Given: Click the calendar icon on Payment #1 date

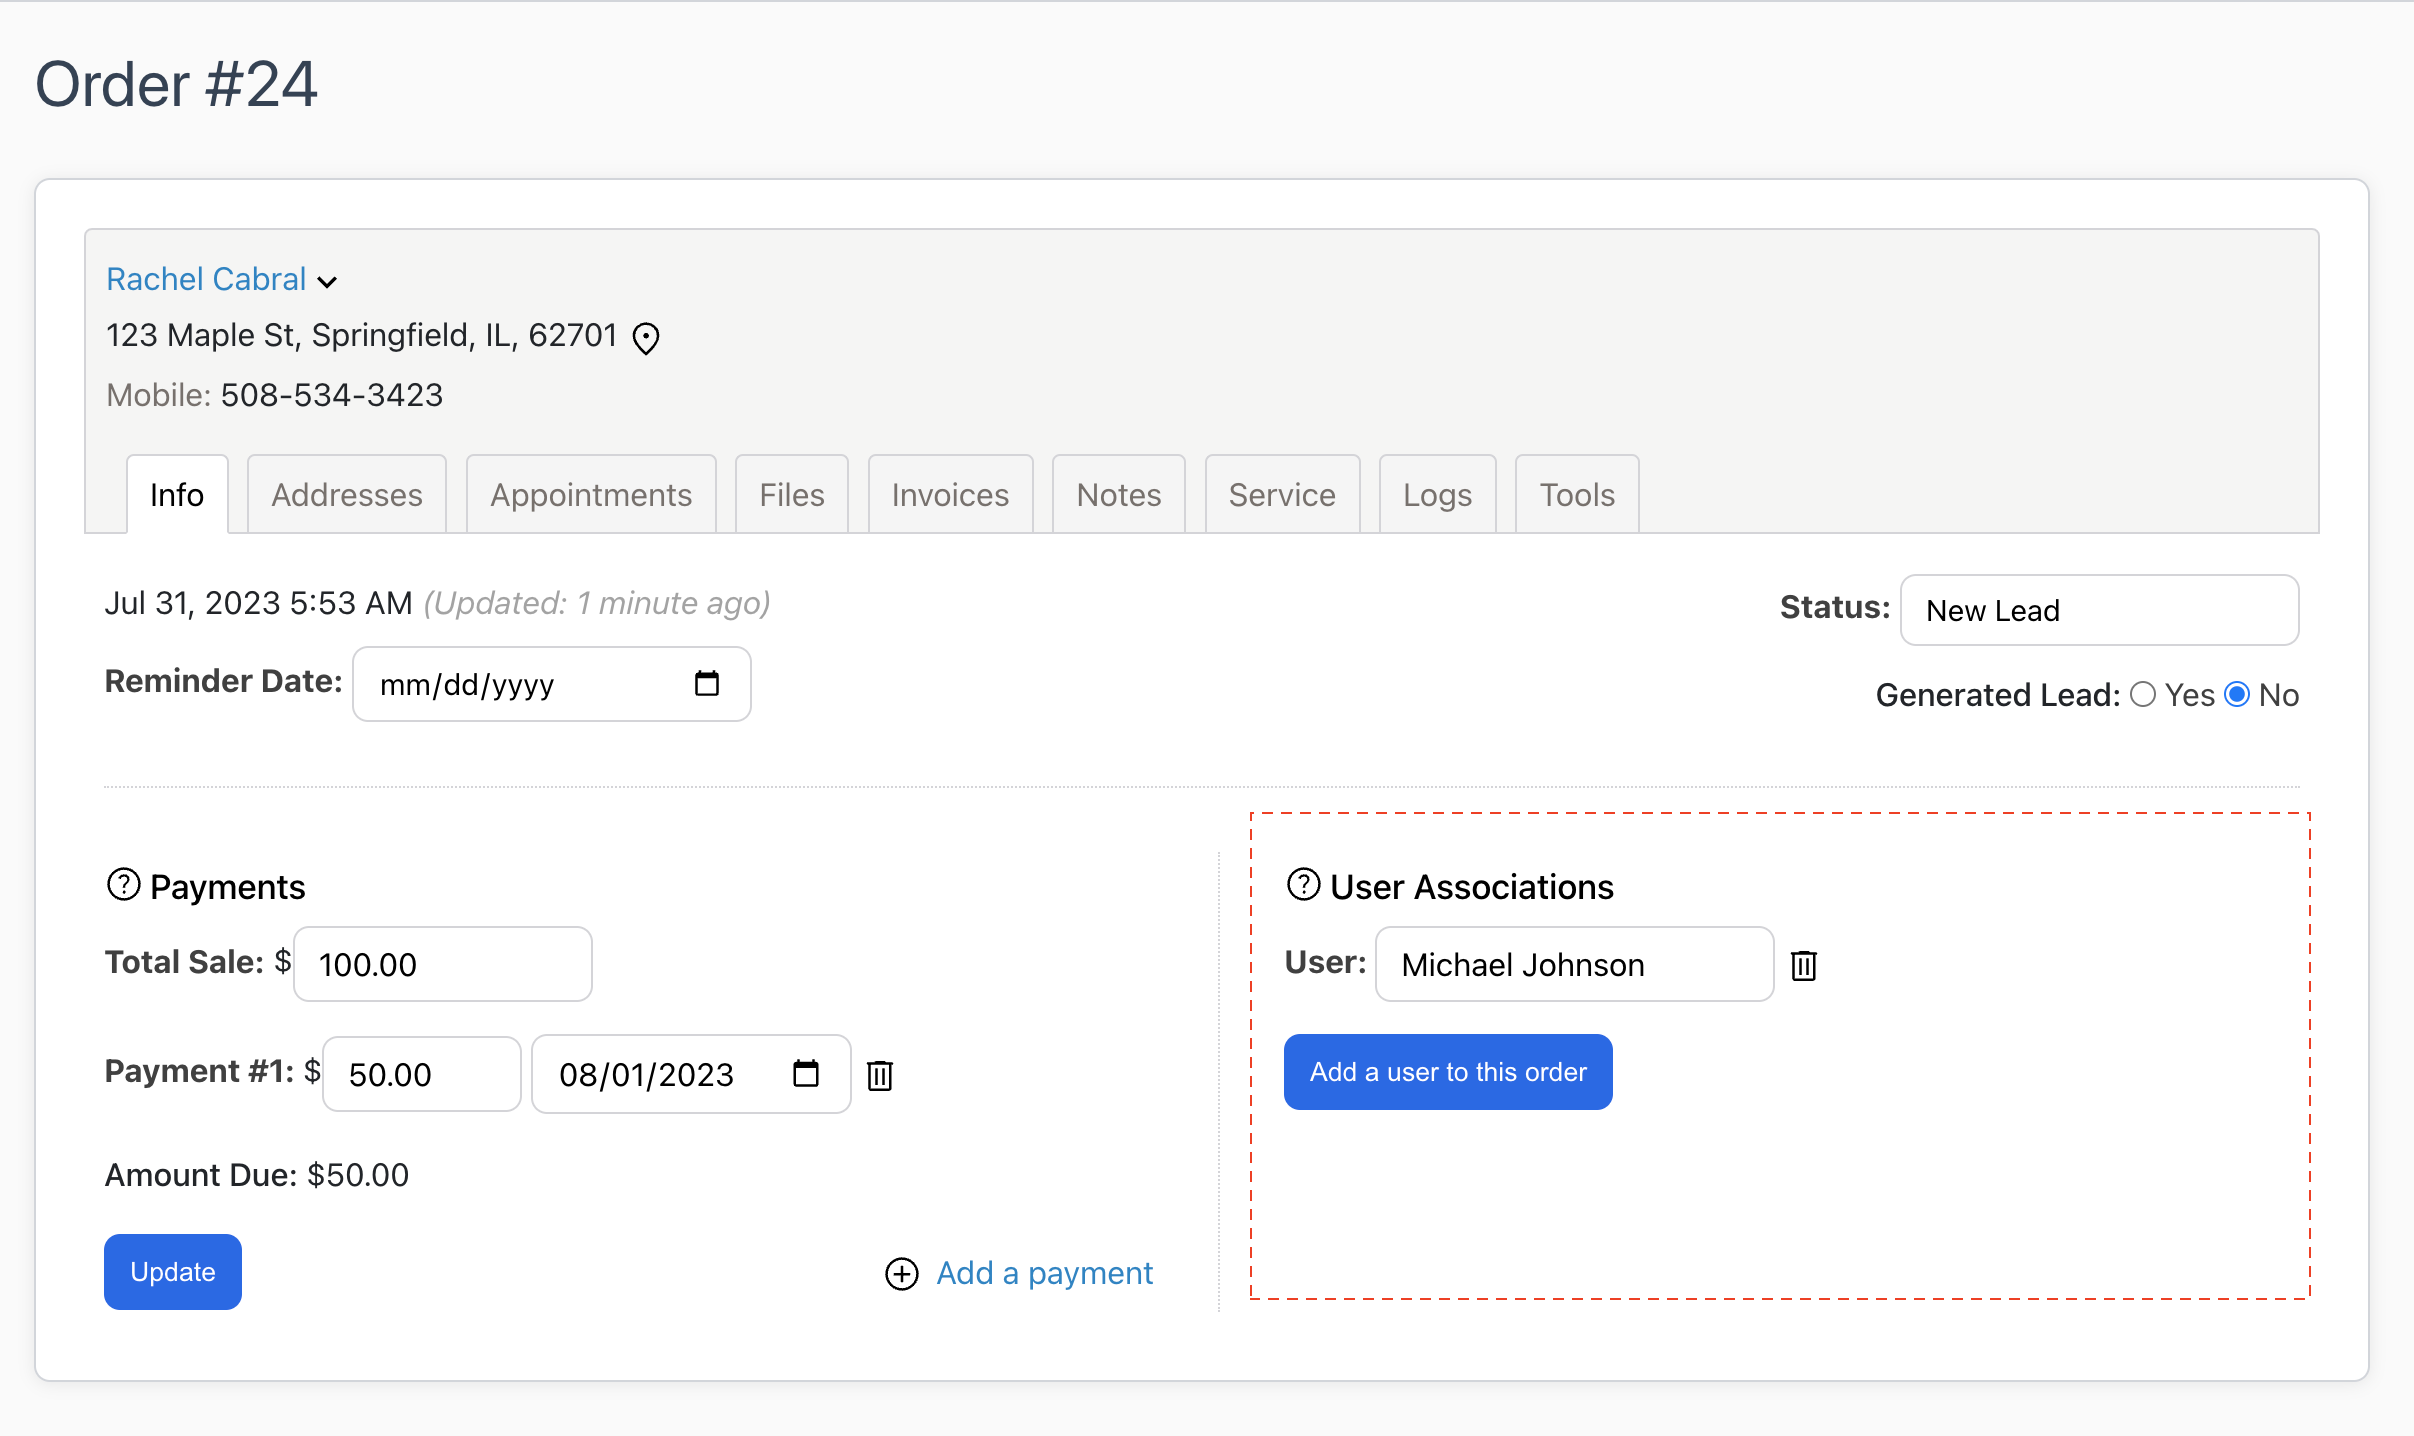Looking at the screenshot, I should pos(805,1074).
